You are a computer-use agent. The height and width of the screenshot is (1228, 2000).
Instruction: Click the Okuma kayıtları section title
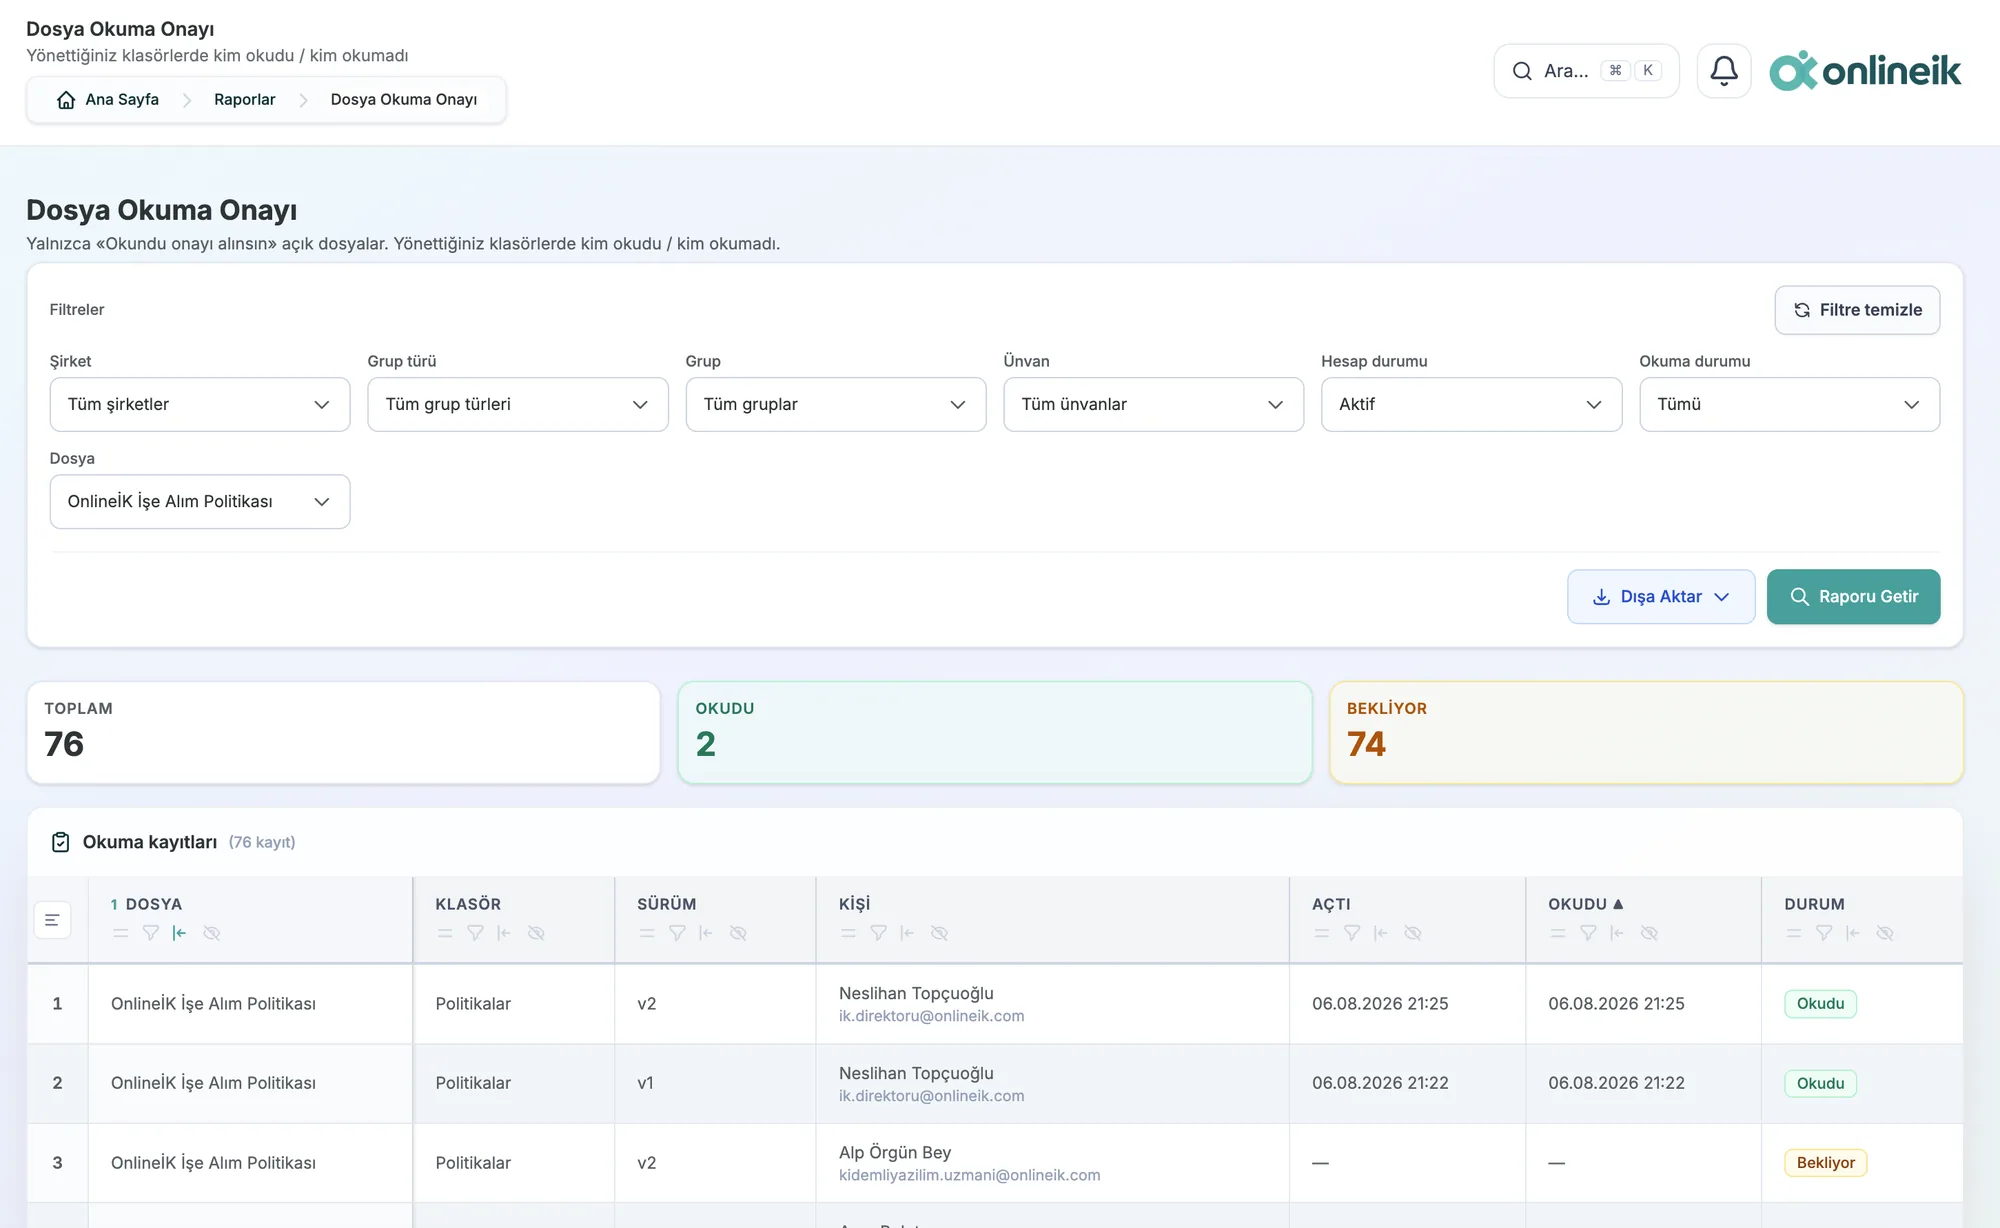[150, 842]
